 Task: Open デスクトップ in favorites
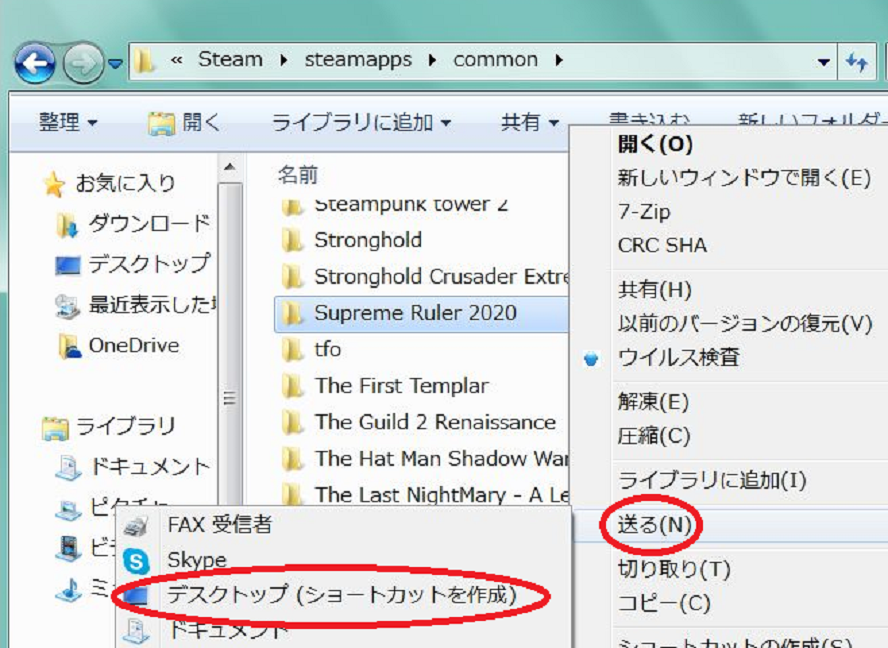click(150, 264)
